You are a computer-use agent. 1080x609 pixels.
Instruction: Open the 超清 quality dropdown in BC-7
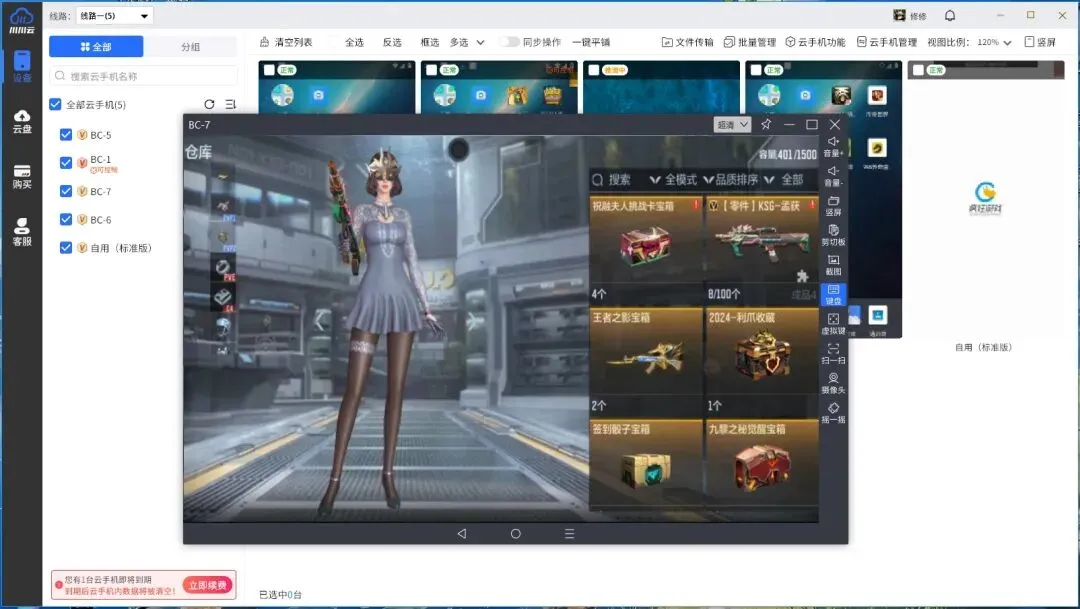pyautogui.click(x=732, y=125)
